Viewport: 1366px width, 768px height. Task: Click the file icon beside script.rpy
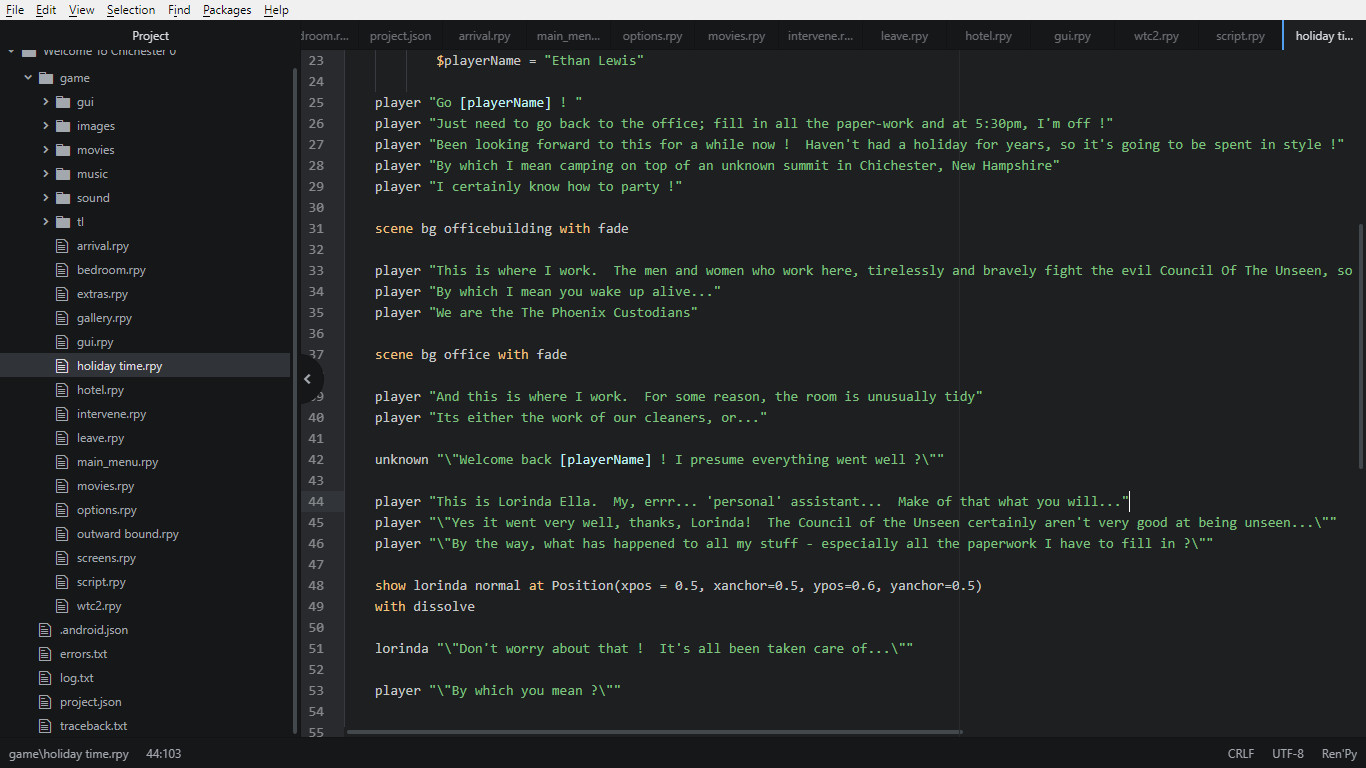tap(62, 581)
